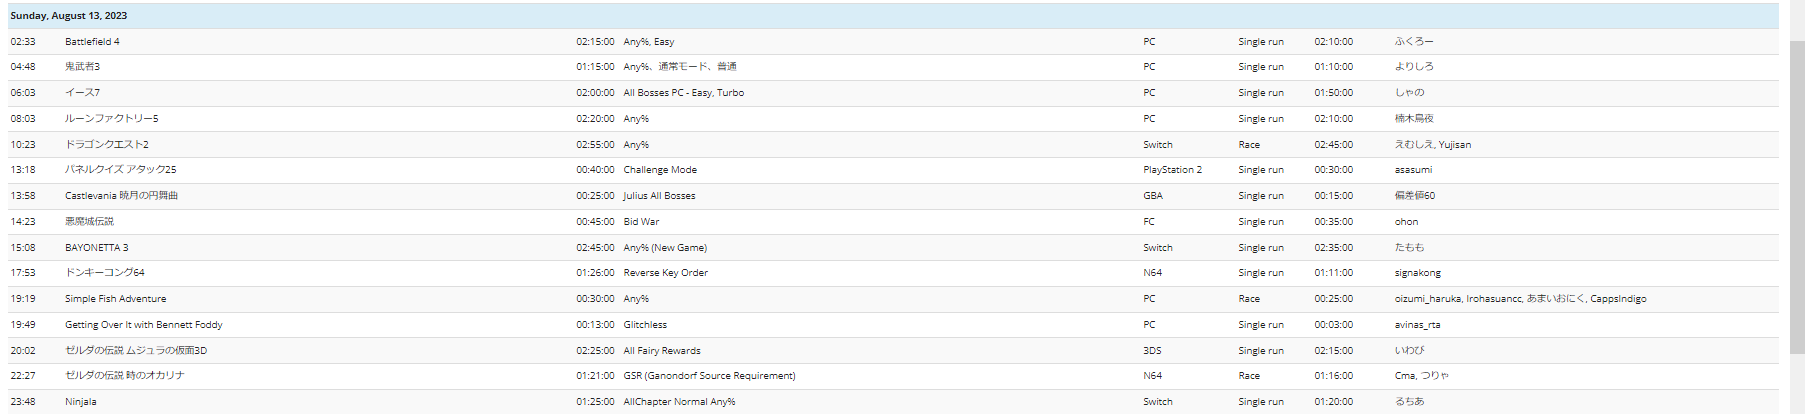Viewport: 1805px width, 414px height.
Task: Click runner name 'asasumi'
Action: (x=1413, y=170)
